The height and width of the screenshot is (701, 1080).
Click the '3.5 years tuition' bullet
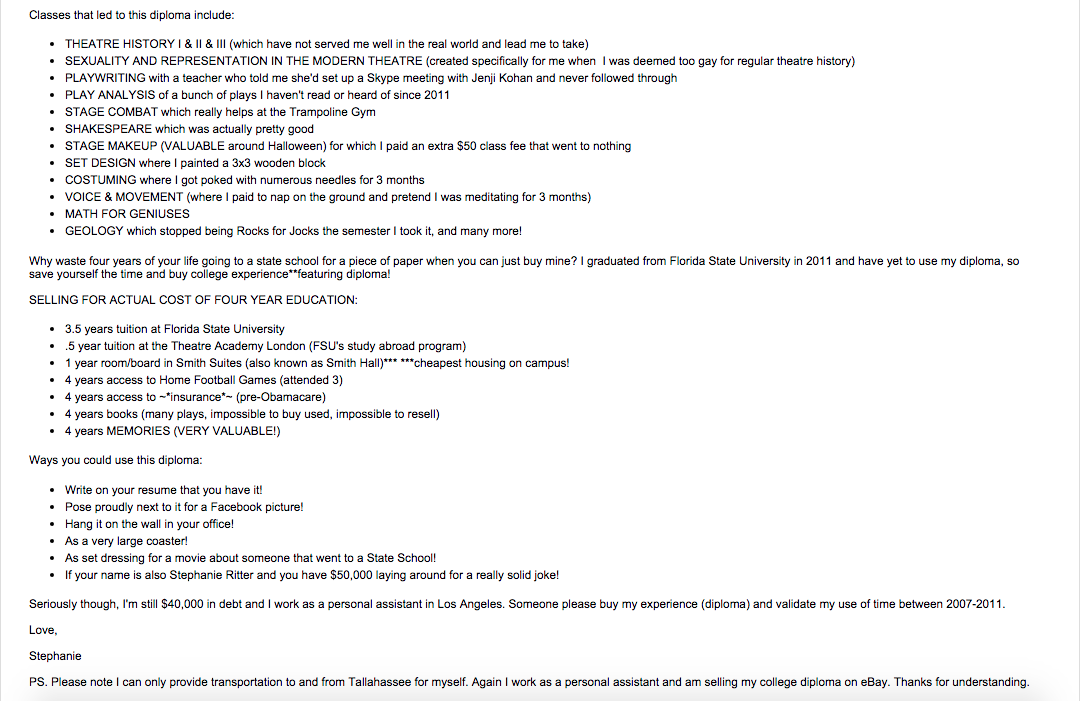tap(174, 329)
